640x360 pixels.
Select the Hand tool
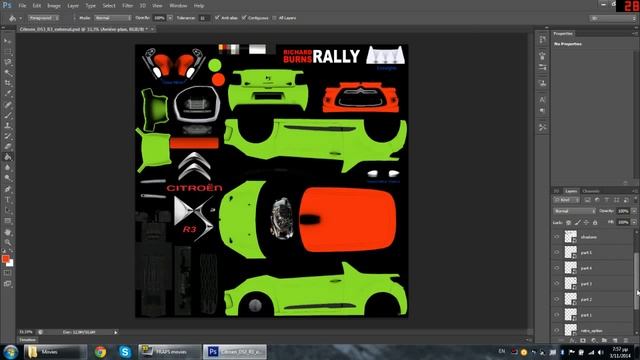(x=7, y=232)
